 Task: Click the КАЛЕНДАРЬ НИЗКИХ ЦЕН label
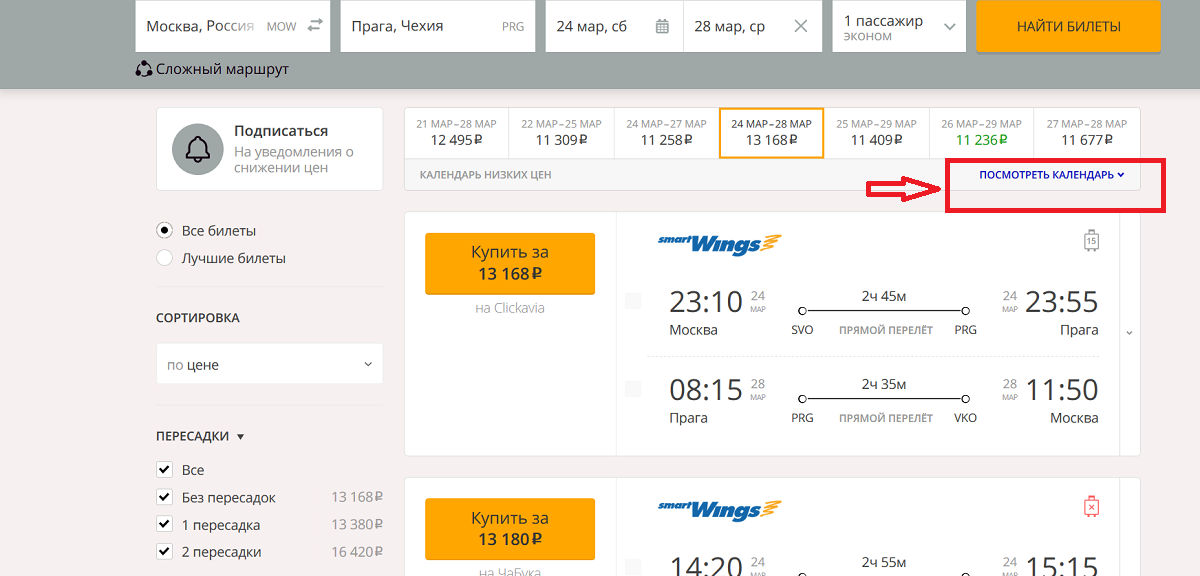click(x=485, y=175)
